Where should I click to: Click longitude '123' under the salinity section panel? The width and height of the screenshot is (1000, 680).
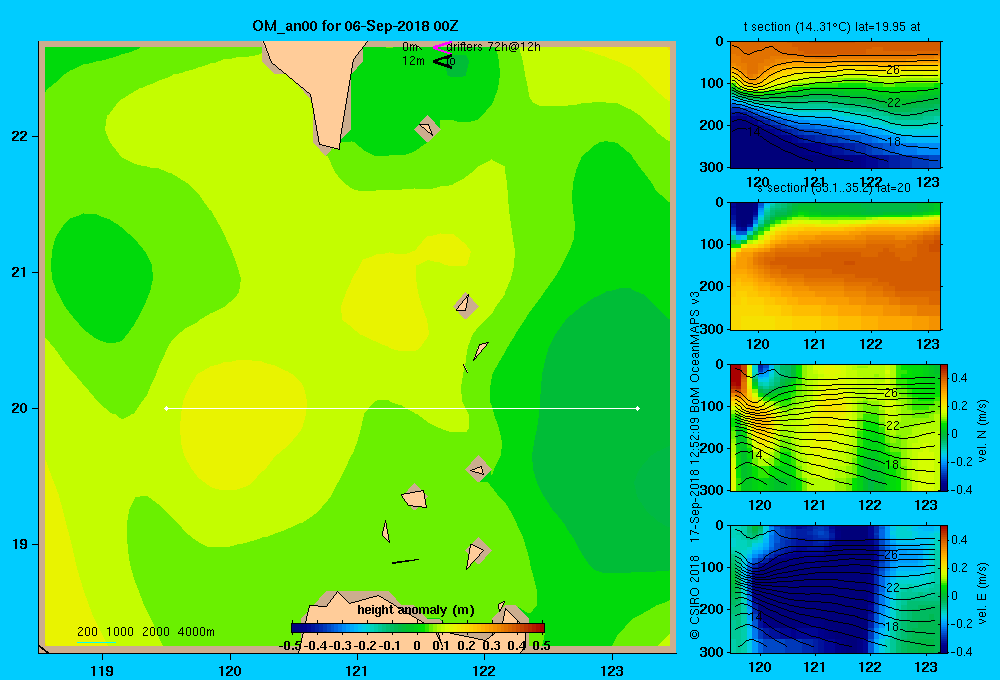click(927, 344)
